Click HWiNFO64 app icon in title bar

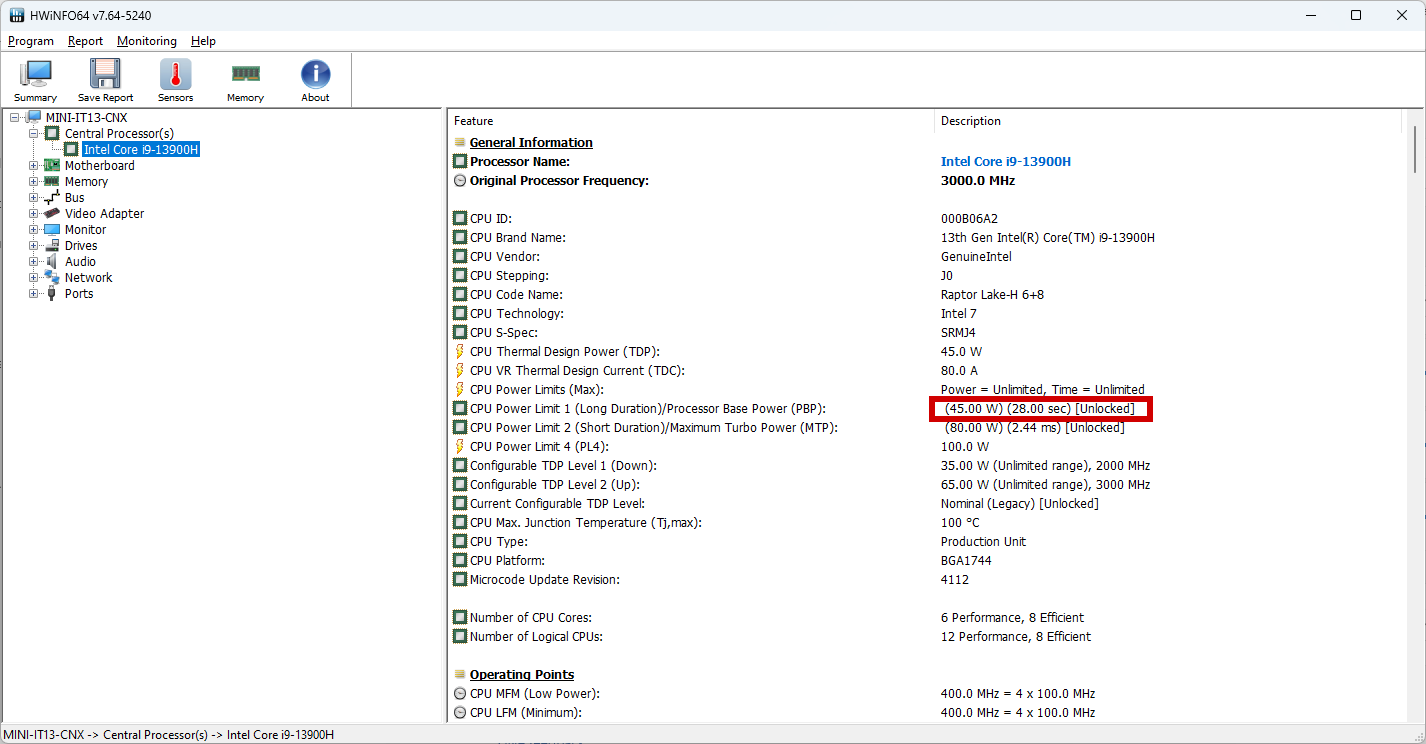(x=17, y=16)
